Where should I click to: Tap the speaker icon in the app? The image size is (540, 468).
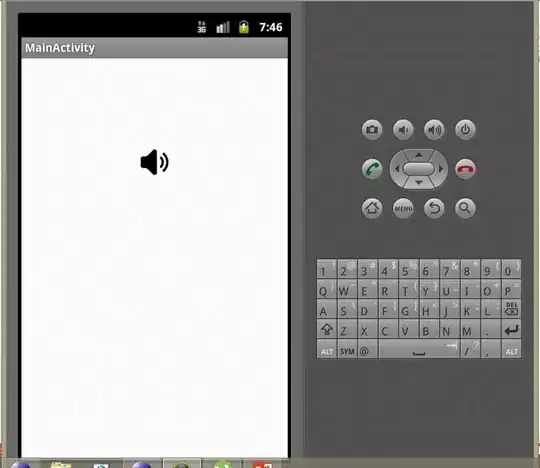tap(155, 162)
